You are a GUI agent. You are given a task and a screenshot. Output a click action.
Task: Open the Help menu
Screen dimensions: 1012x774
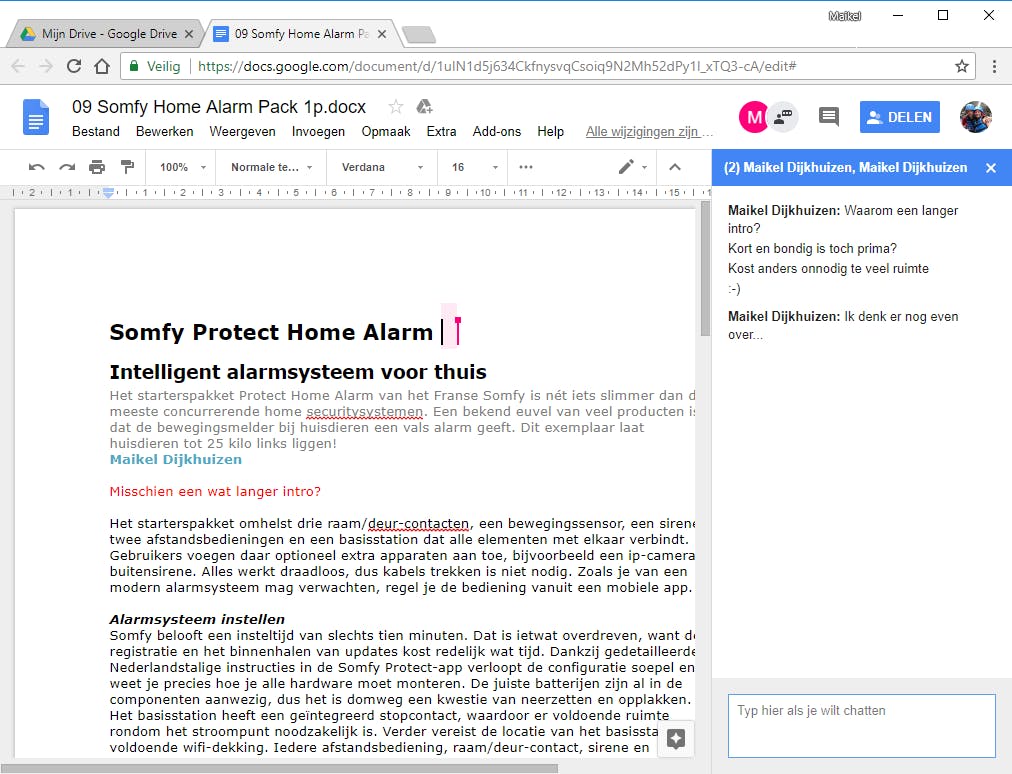coord(551,132)
